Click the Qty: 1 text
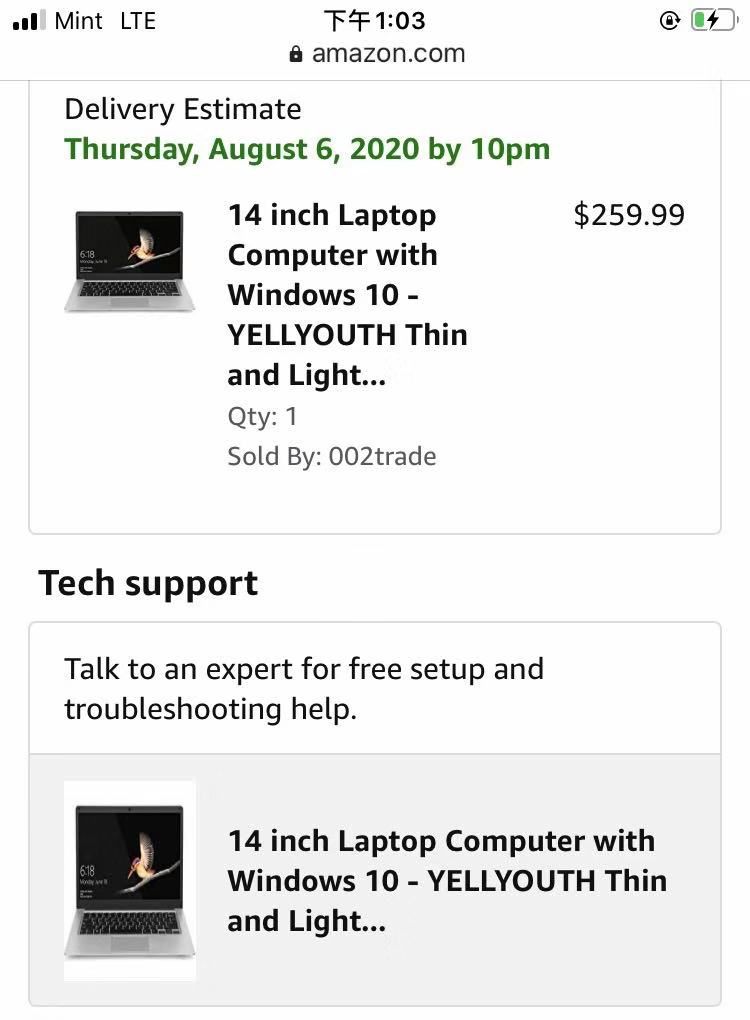The image size is (750, 1020). point(262,417)
